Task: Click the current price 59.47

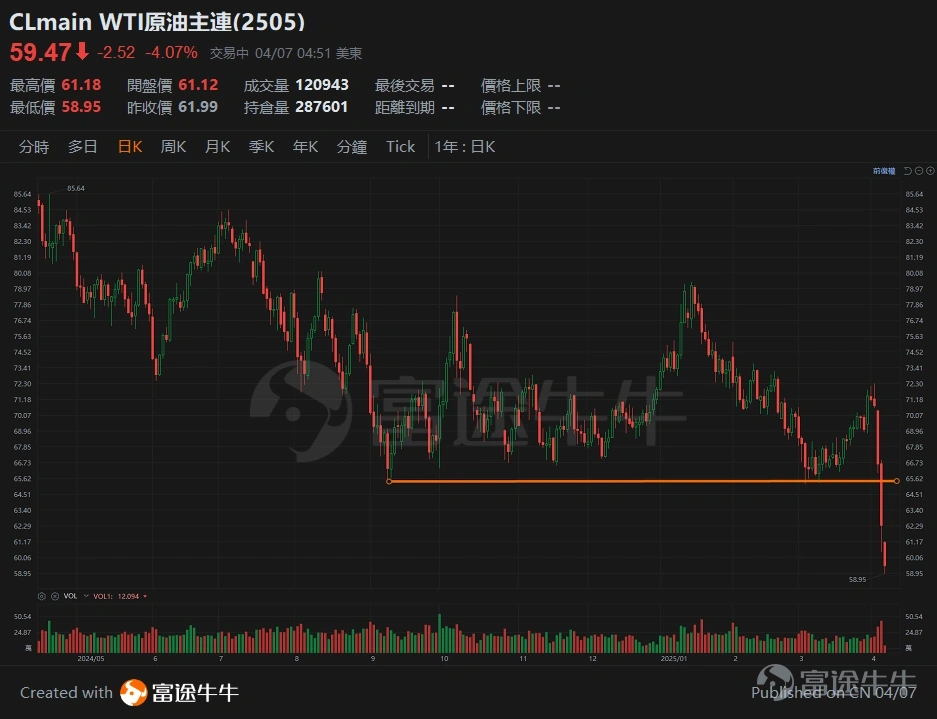Action: click(x=41, y=52)
